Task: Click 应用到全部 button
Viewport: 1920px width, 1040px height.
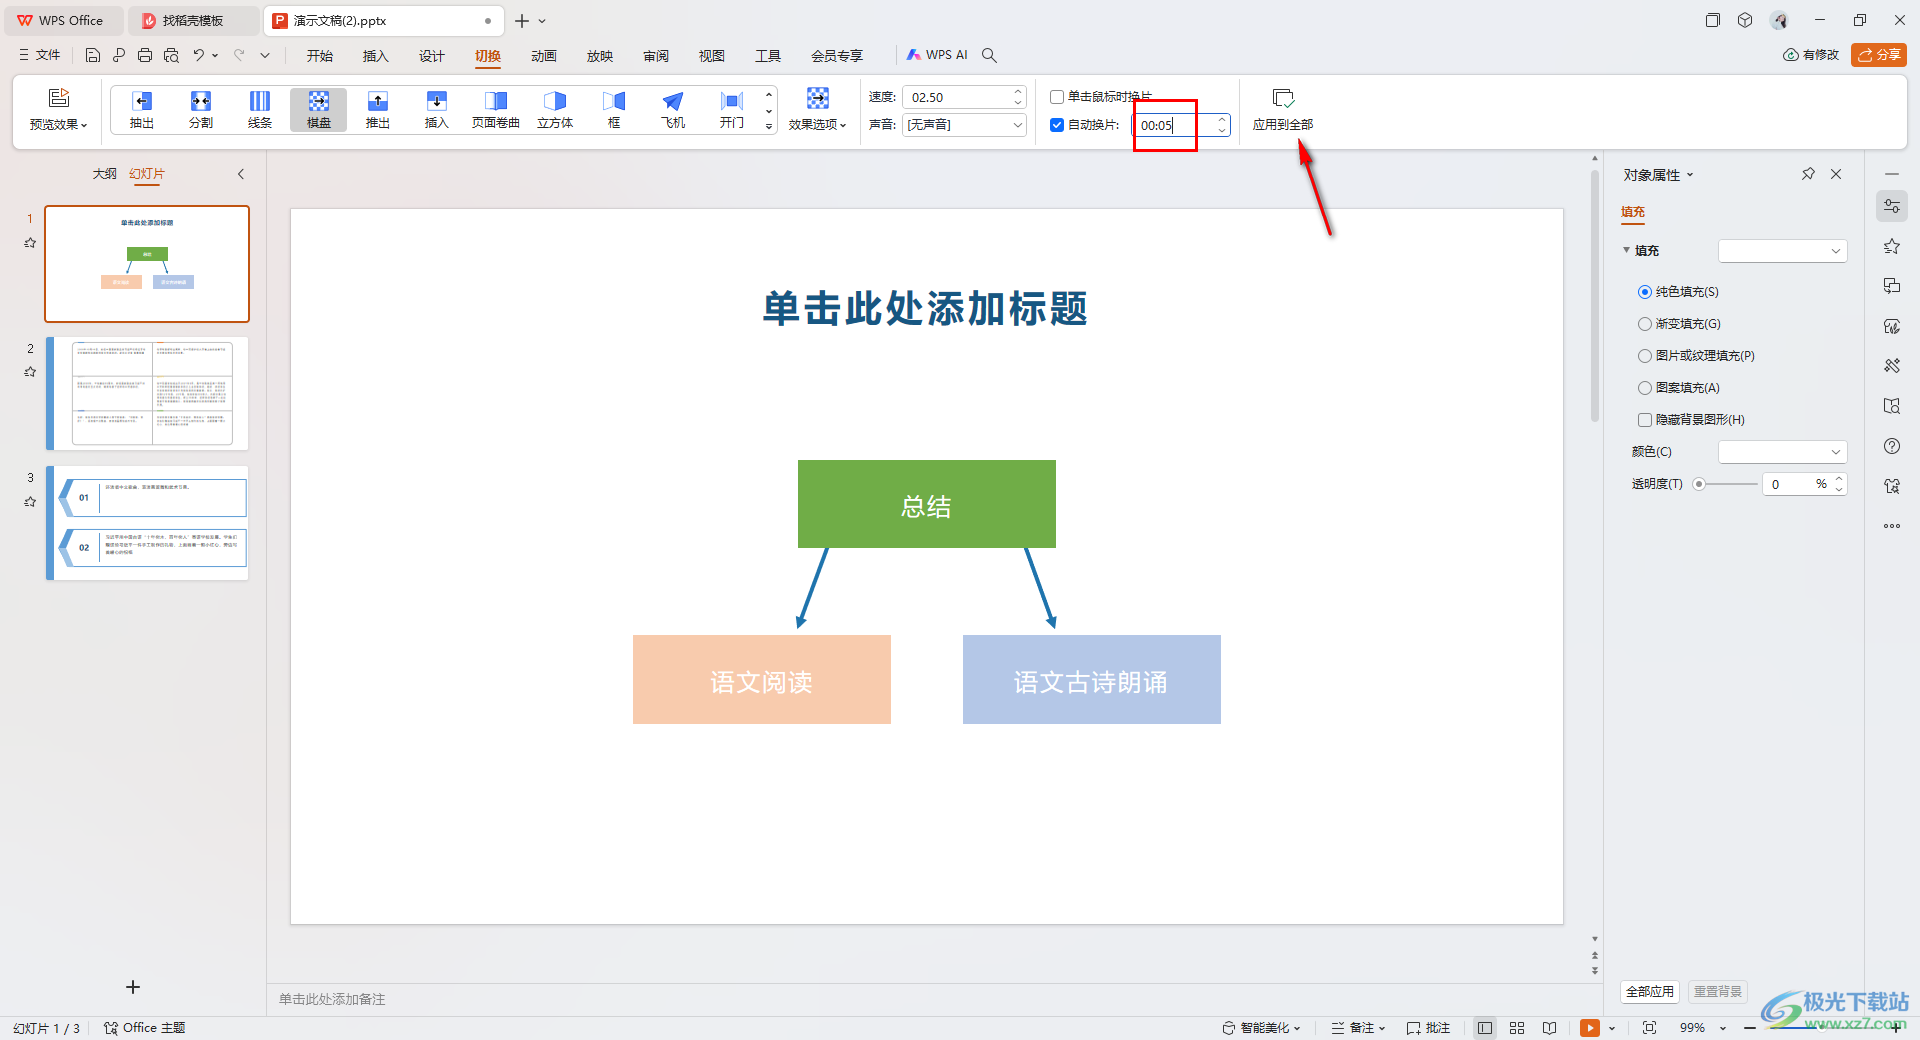Action: point(1283,109)
